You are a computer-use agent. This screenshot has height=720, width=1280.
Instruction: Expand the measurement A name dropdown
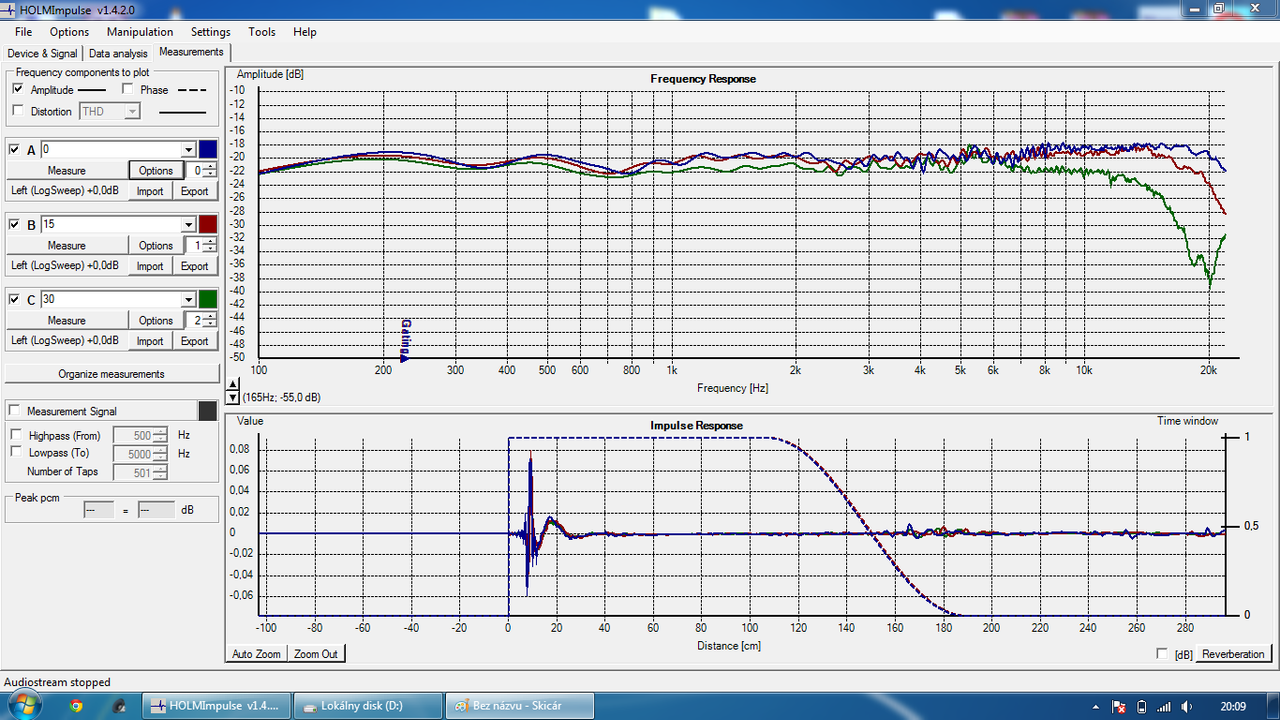point(188,149)
